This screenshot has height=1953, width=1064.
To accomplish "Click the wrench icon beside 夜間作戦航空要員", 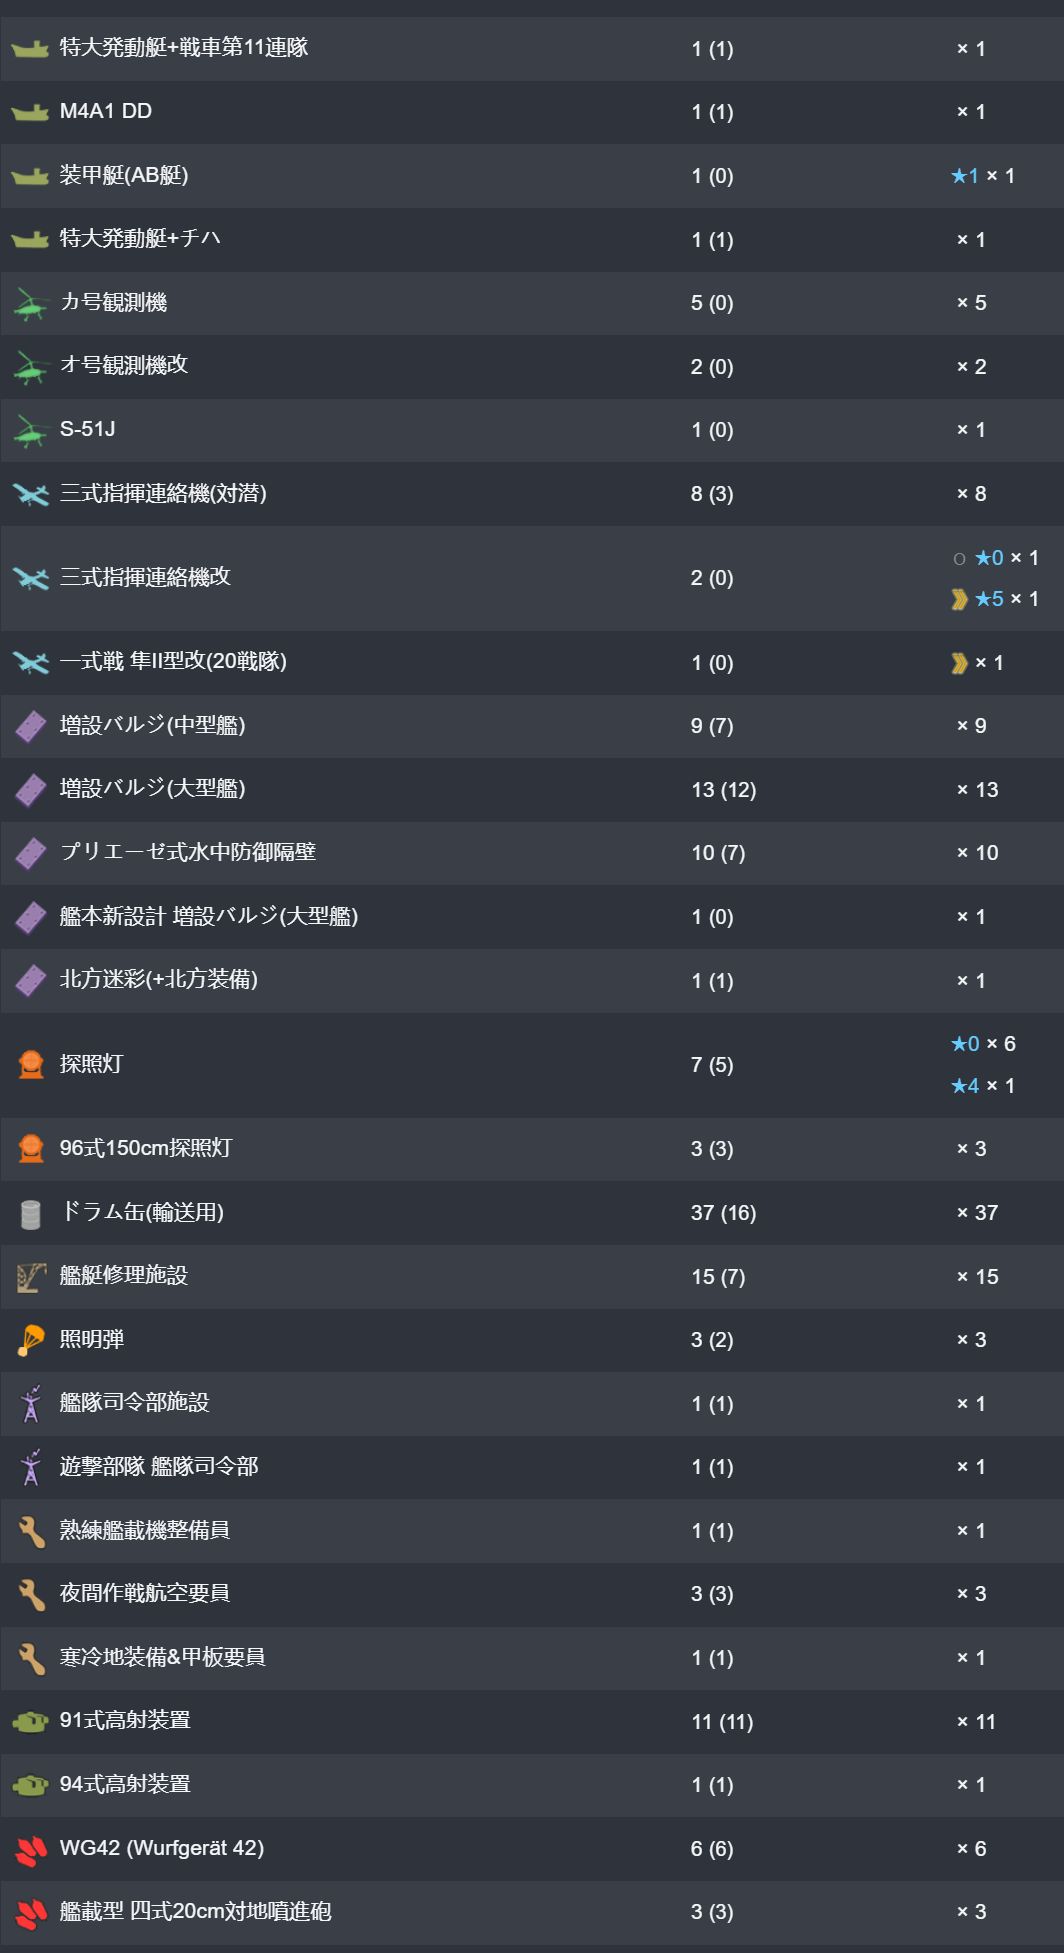I will click(x=31, y=1594).
